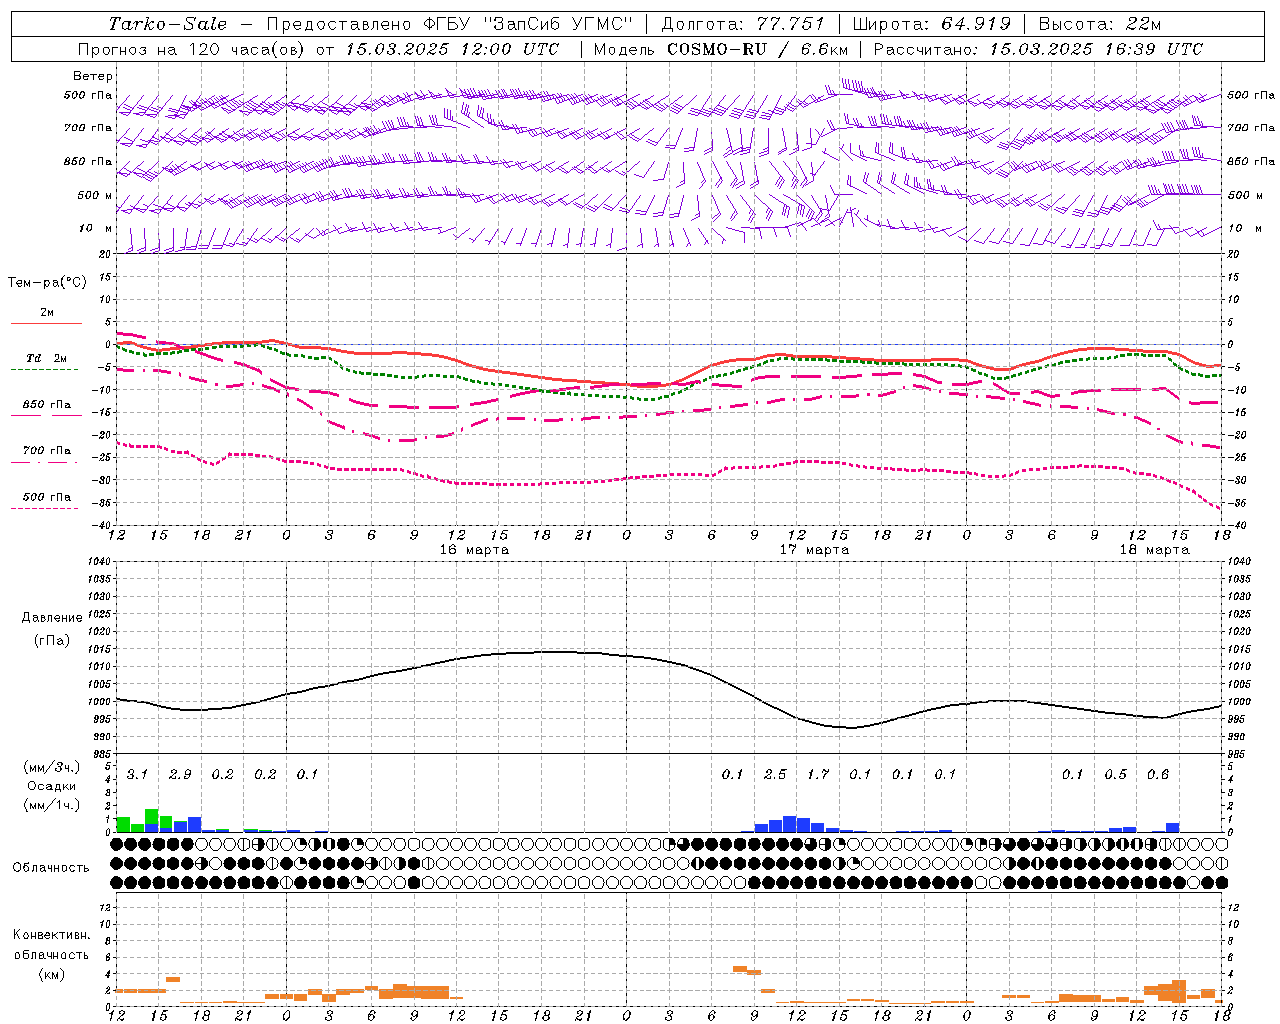Click the 'Модель COSMO-RU / 6.6км' label

click(721, 49)
